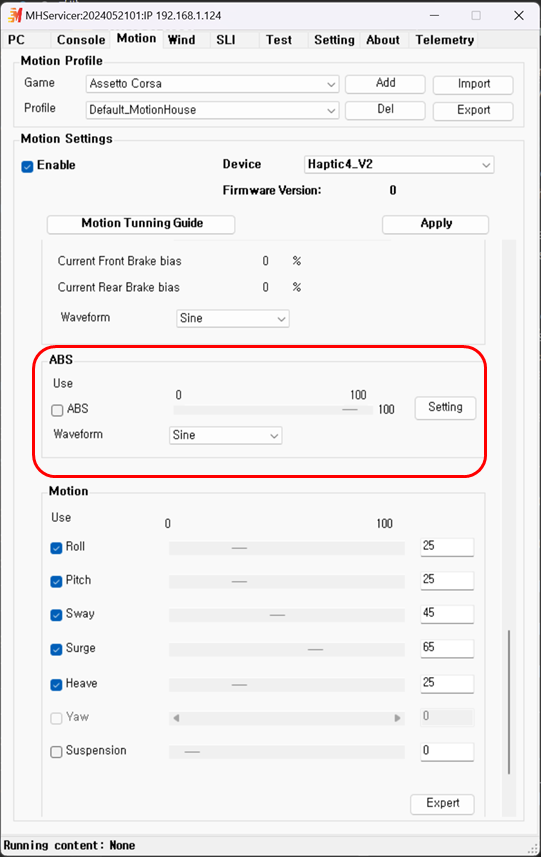Screen dimensions: 541x857
Task: Switch to the Telemetry tab
Action: (444, 40)
